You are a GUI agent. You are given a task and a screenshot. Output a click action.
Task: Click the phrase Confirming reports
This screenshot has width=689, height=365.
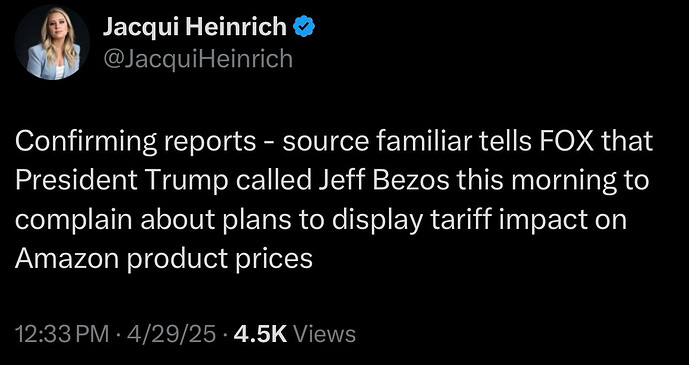(x=135, y=143)
